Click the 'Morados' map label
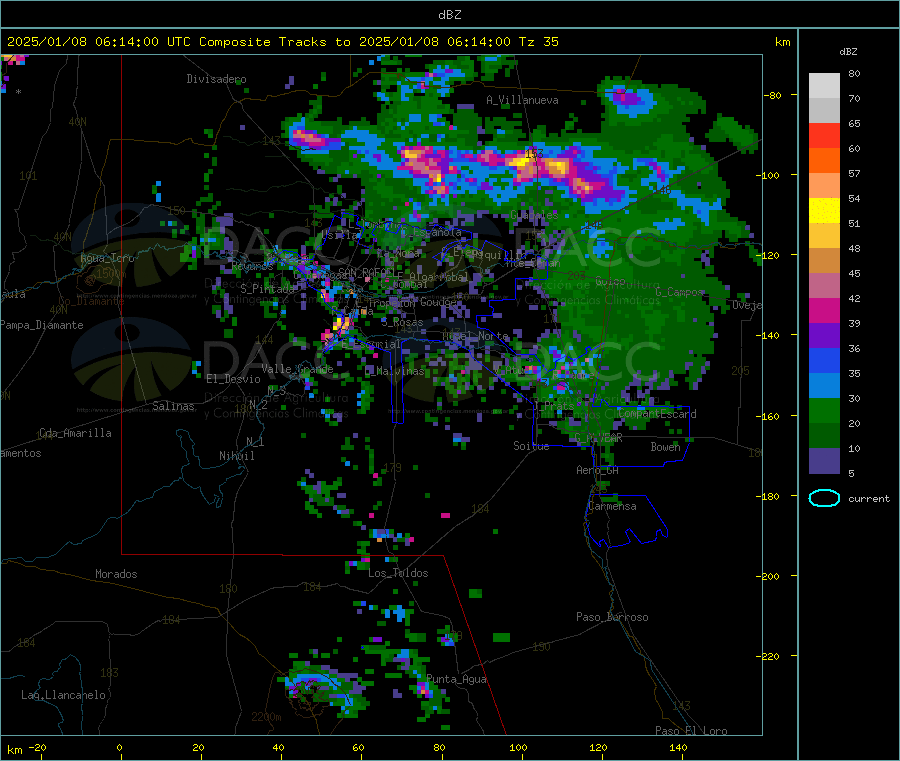This screenshot has width=900, height=761. (116, 574)
